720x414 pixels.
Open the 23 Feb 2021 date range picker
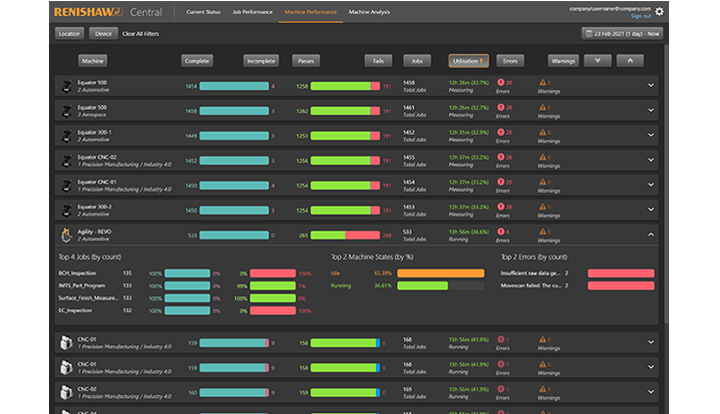coord(622,34)
